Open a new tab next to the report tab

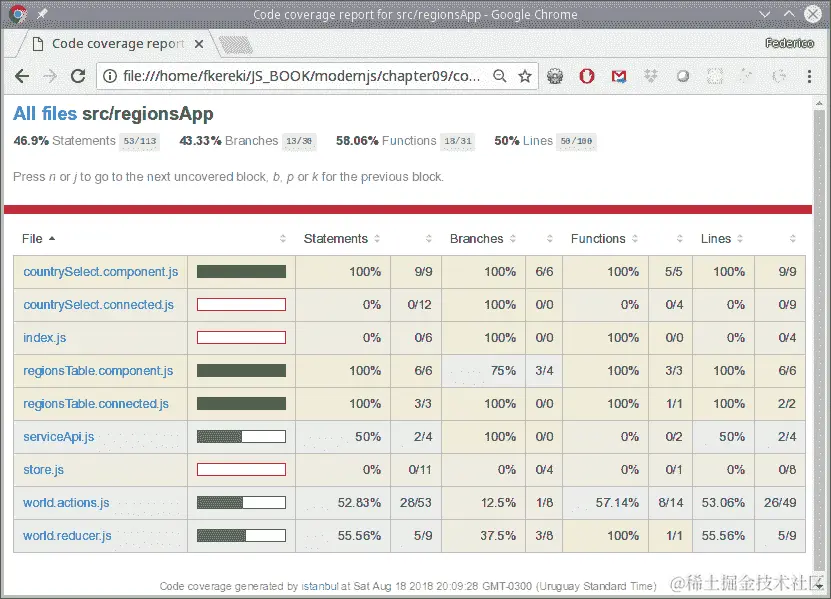point(236,45)
